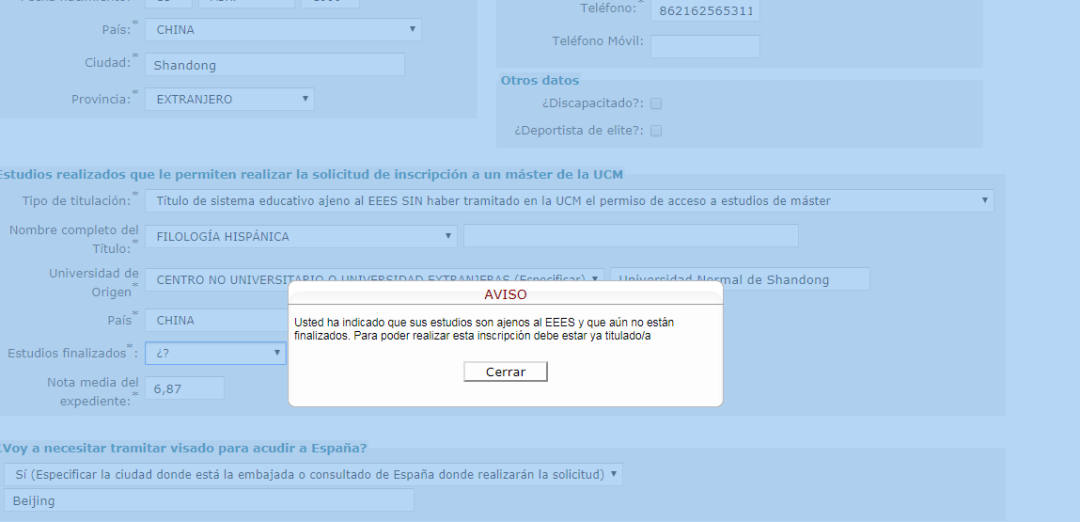Click the Nombre completo del Título label
The width and height of the screenshot is (1080, 522).
tap(74, 238)
